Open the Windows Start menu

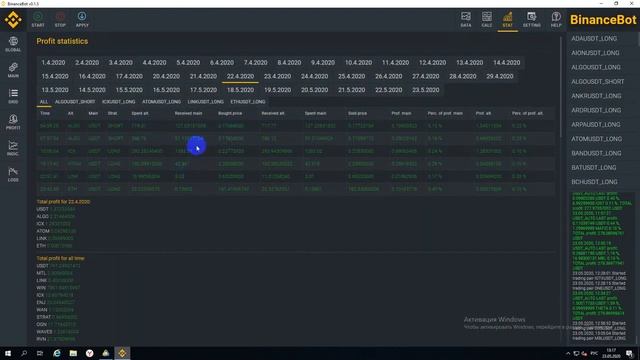(x=8, y=353)
